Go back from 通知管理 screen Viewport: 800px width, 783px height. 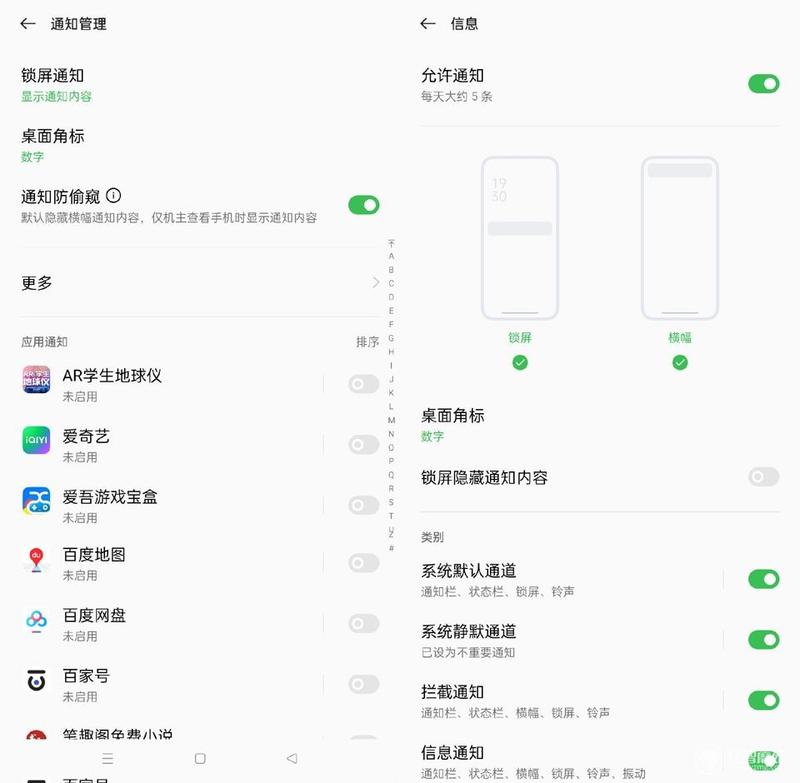(28, 23)
